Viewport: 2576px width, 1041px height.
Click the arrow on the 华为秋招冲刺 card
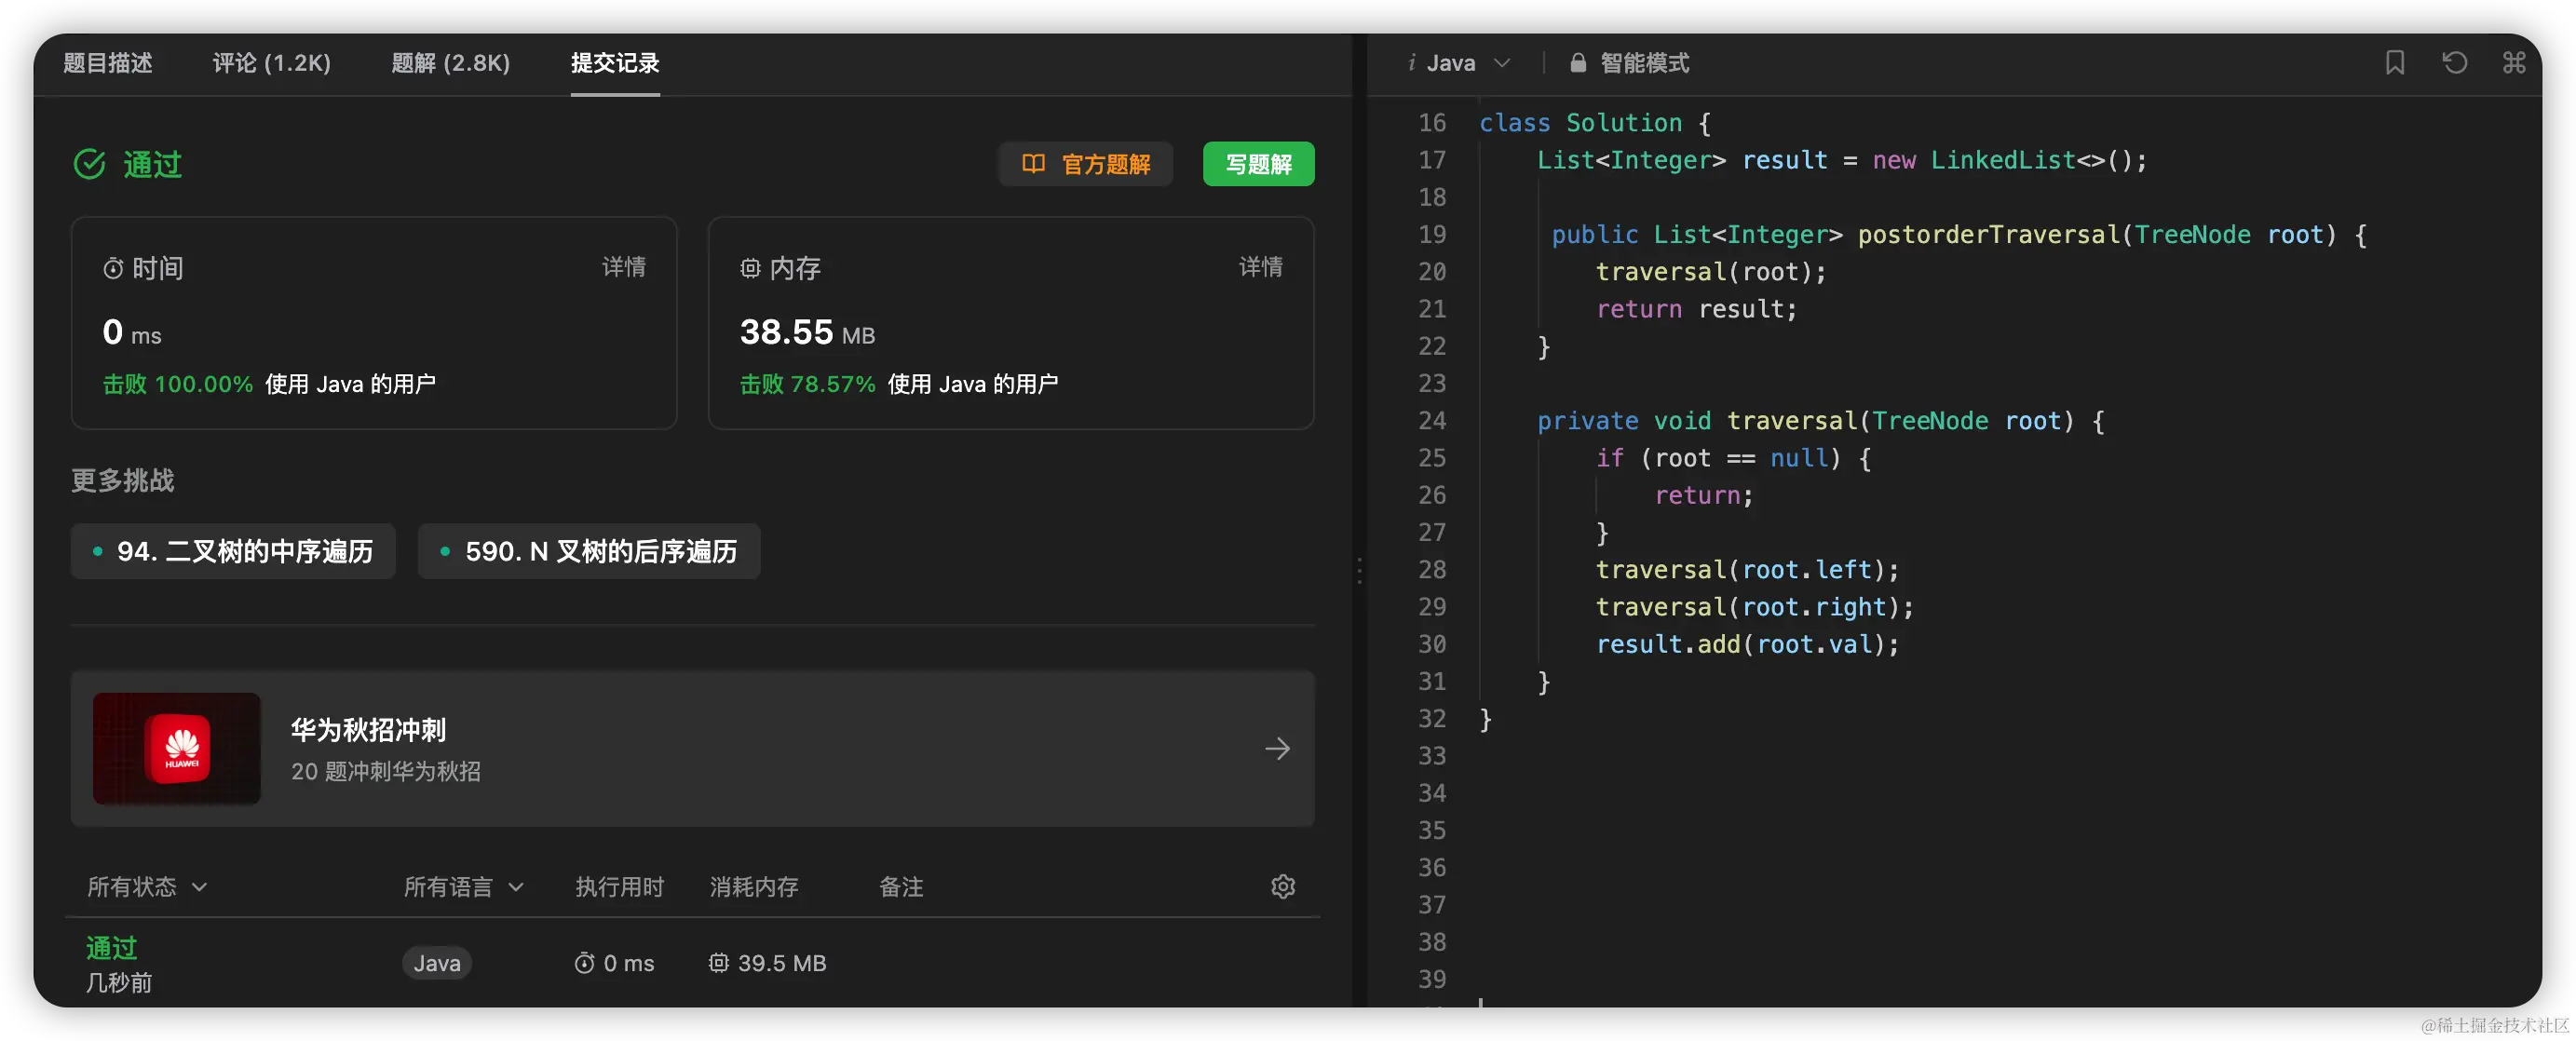[1277, 749]
